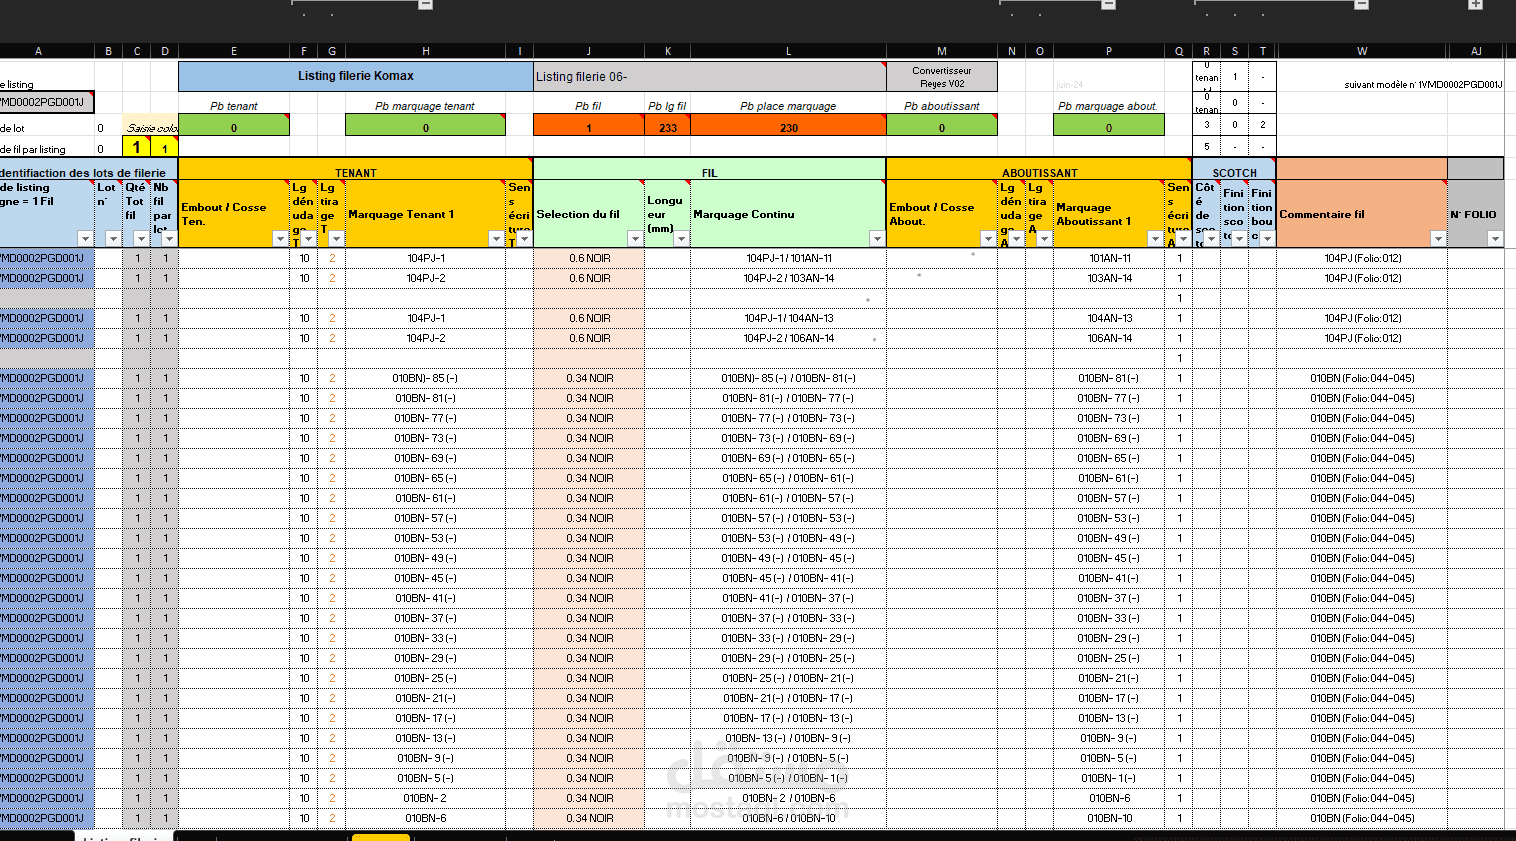Select the green Pb marquage about. value cell
Image resolution: width=1516 pixels, height=841 pixels.
point(1109,125)
